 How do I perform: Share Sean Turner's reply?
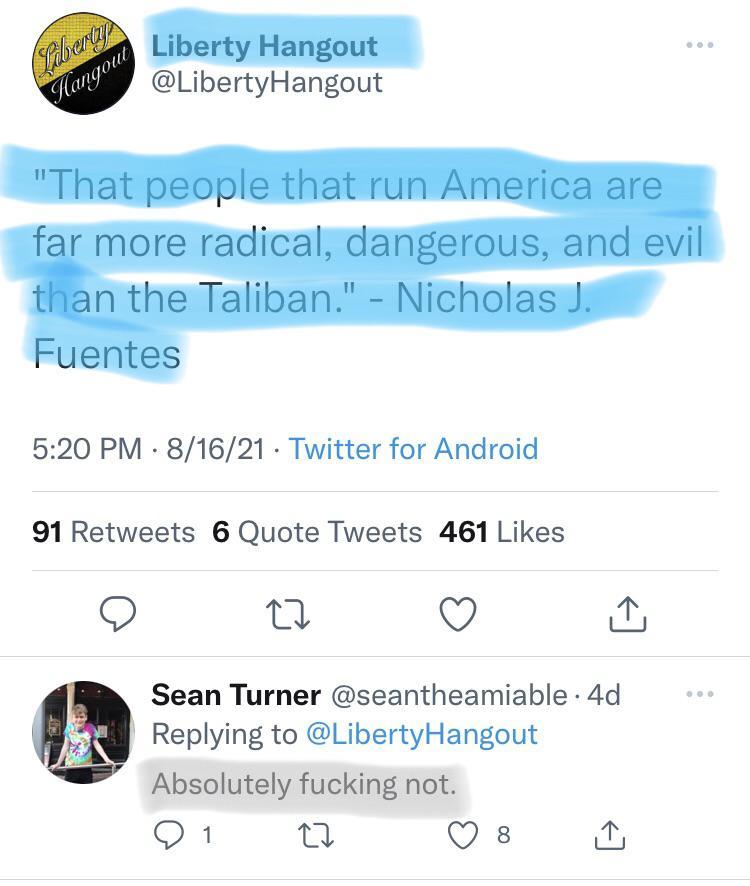[x=611, y=835]
